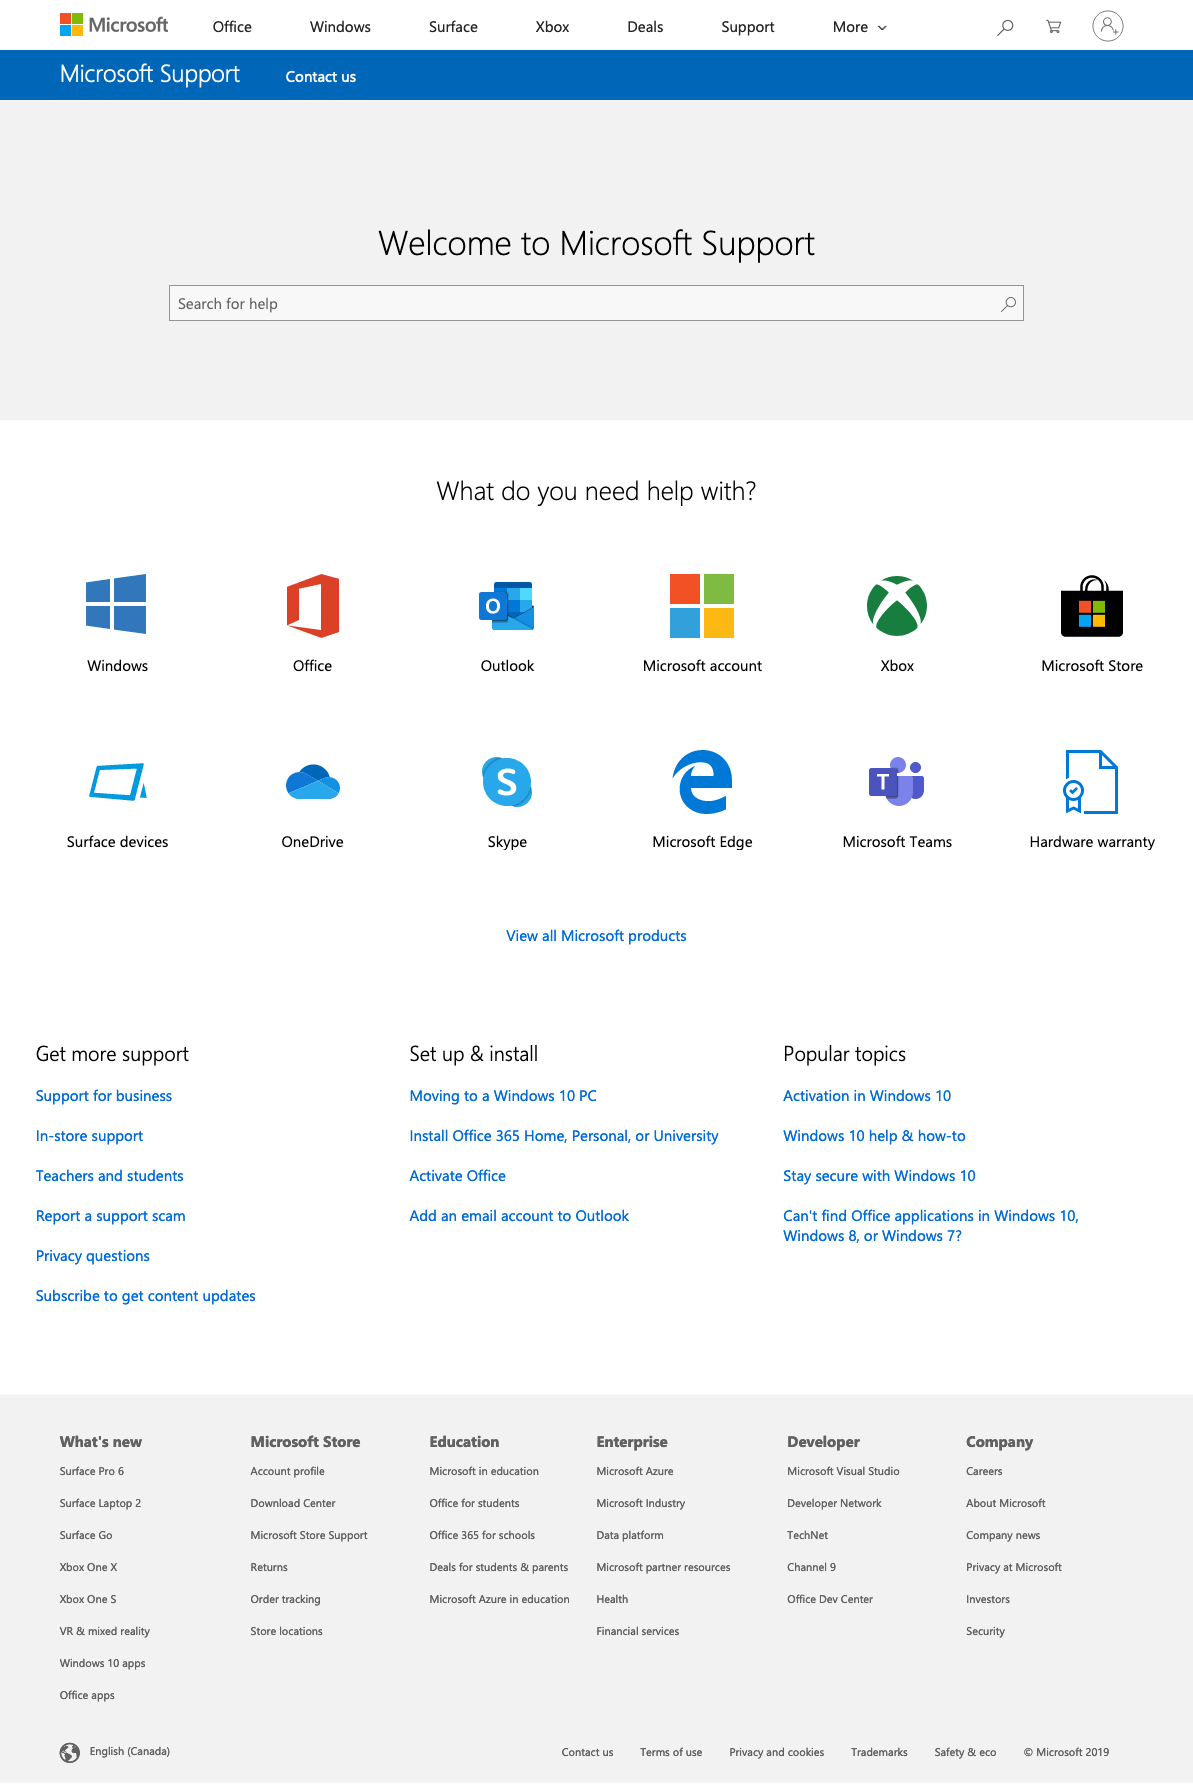Submit search with magnifier in search box
The image size is (1193, 1786).
coord(1008,303)
